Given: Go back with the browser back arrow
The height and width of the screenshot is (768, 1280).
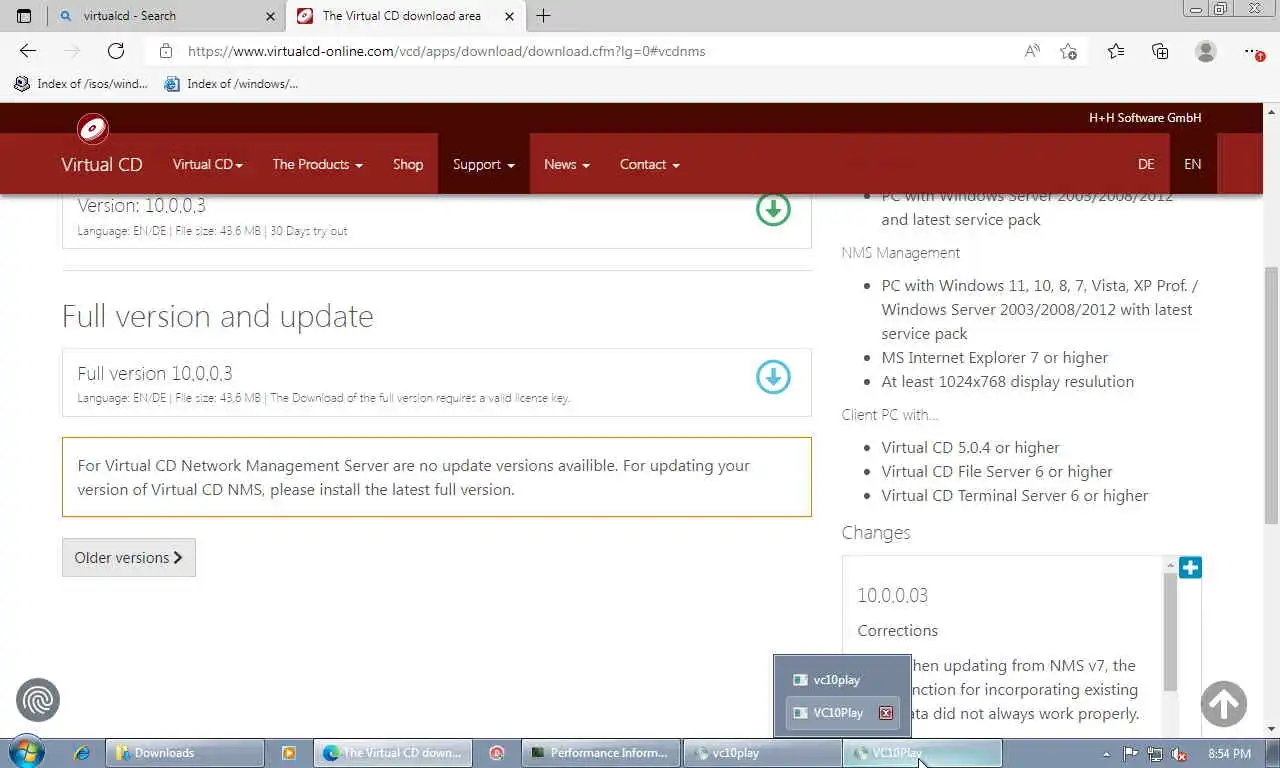Looking at the screenshot, I should 27,51.
